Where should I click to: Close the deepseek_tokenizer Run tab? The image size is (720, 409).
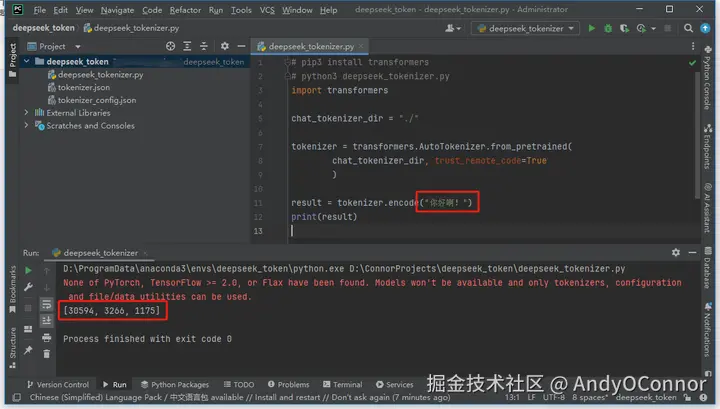click(145, 253)
